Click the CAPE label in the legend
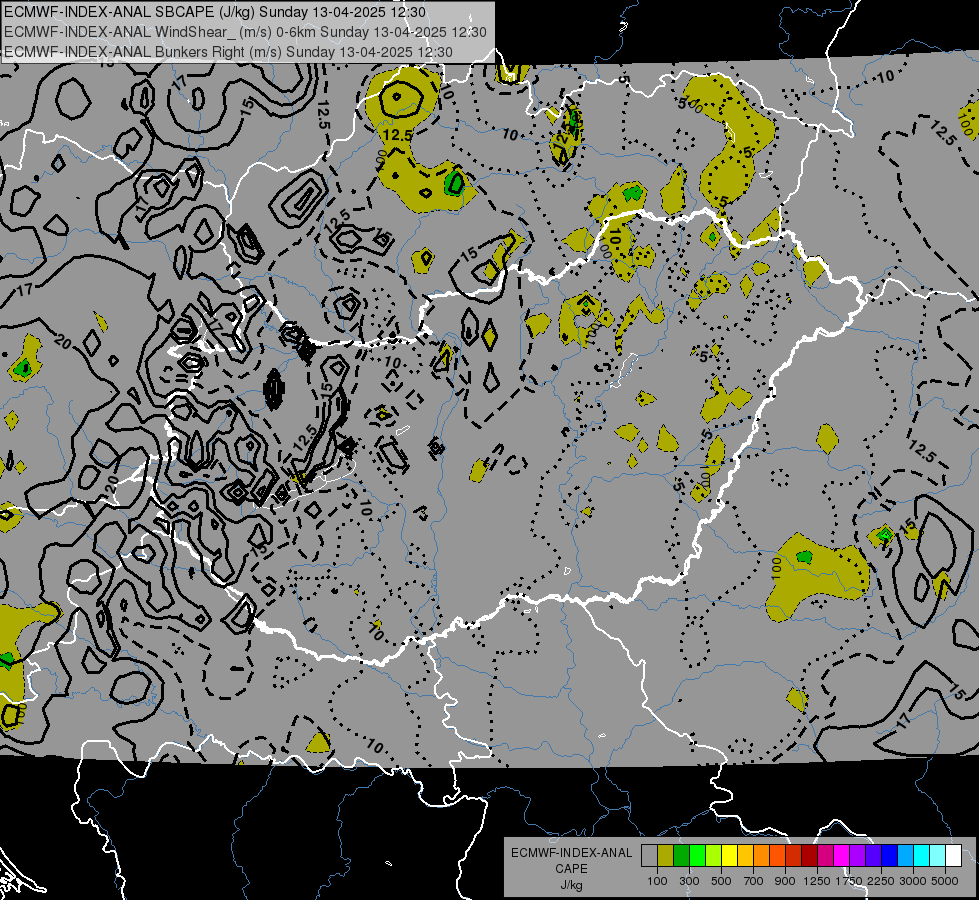This screenshot has width=979, height=900. [572, 868]
